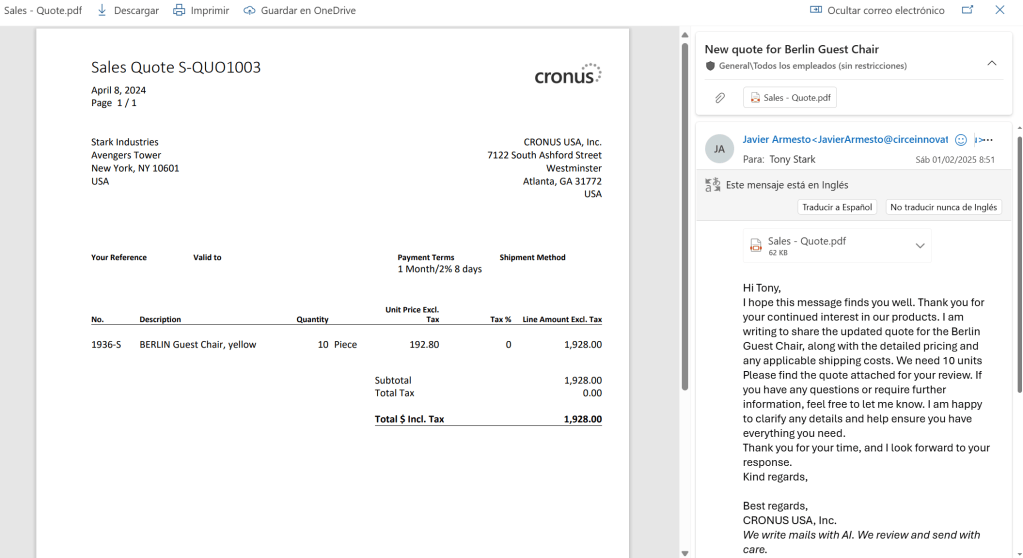The width and height of the screenshot is (1023, 558).
Task: Close the attachment preview with the X
Action: 1000,10
